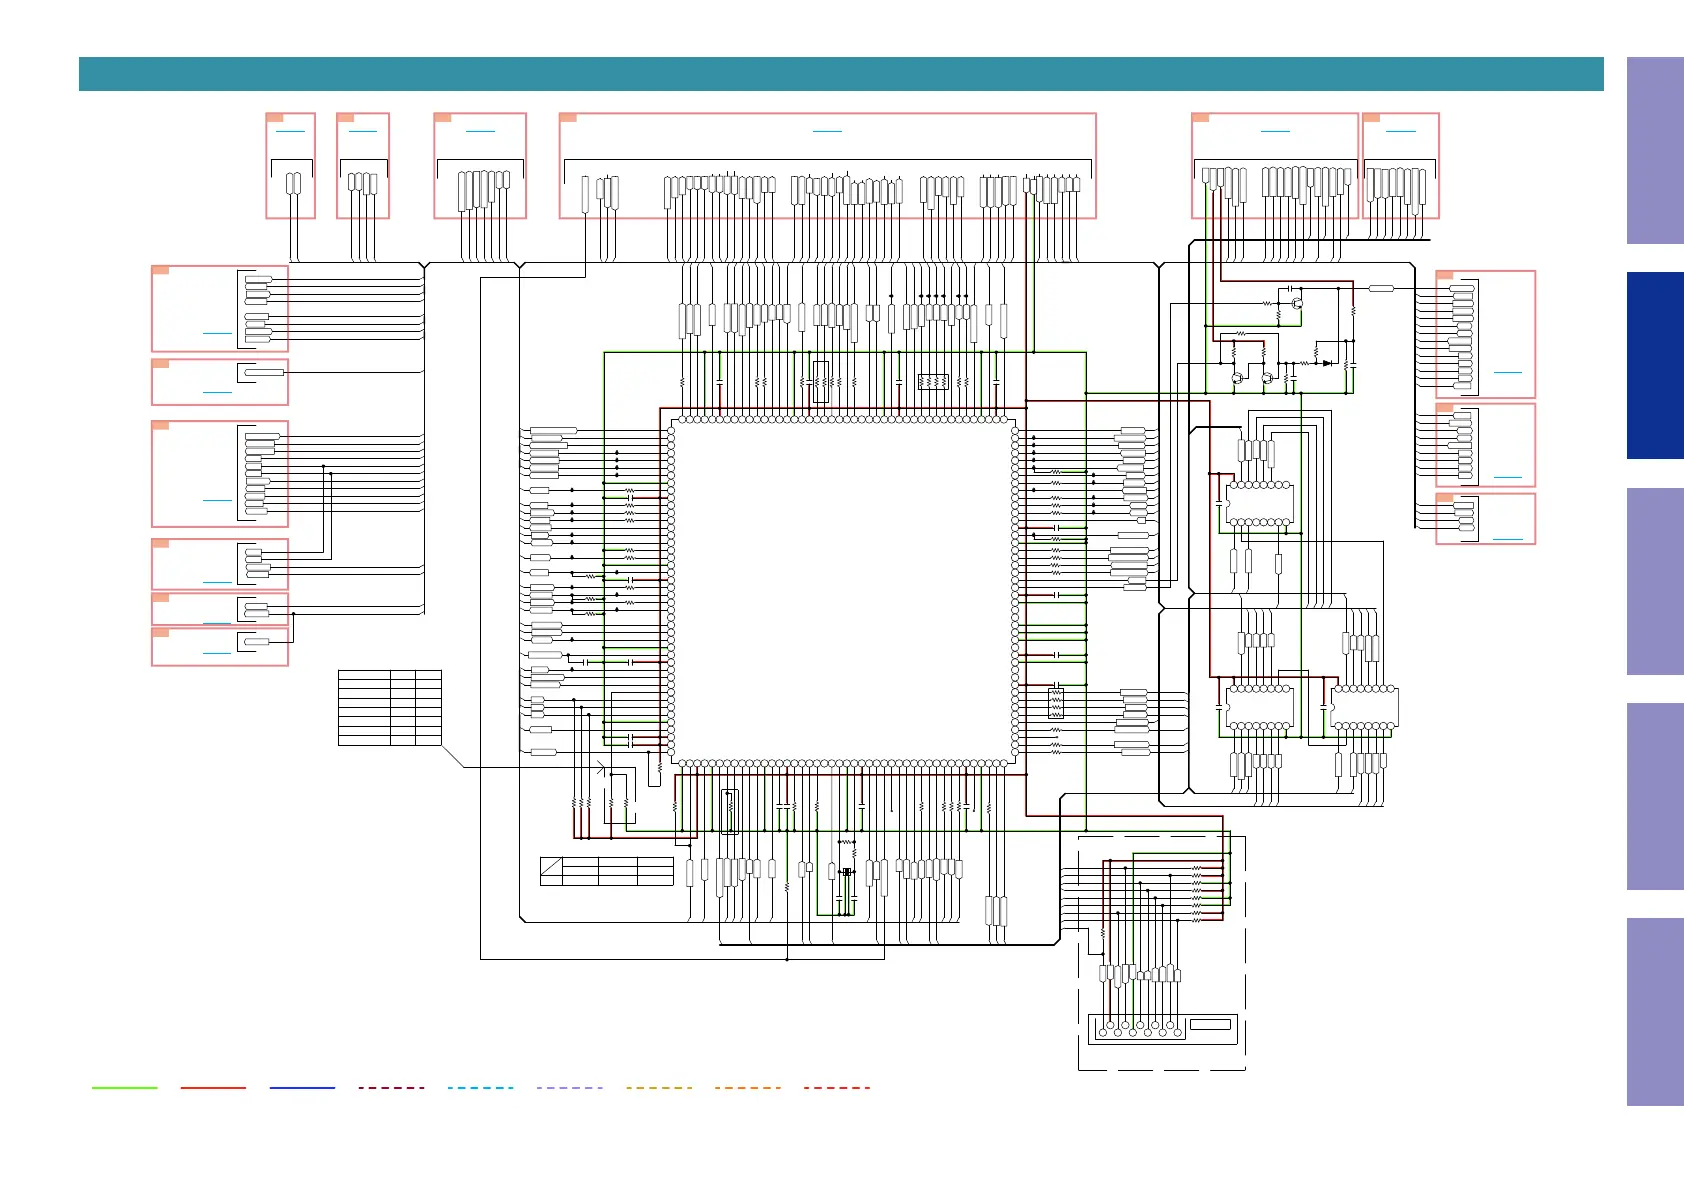Click the orange dashed legend line
The height and width of the screenshot is (1191, 1684).
[x=747, y=1088]
